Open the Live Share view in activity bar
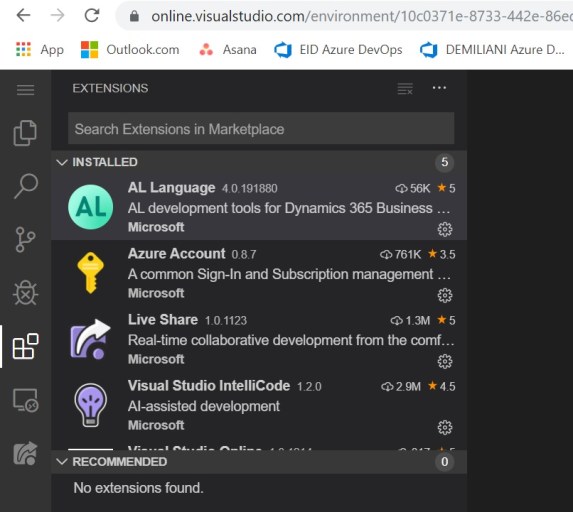573x512 pixels. click(x=25, y=454)
